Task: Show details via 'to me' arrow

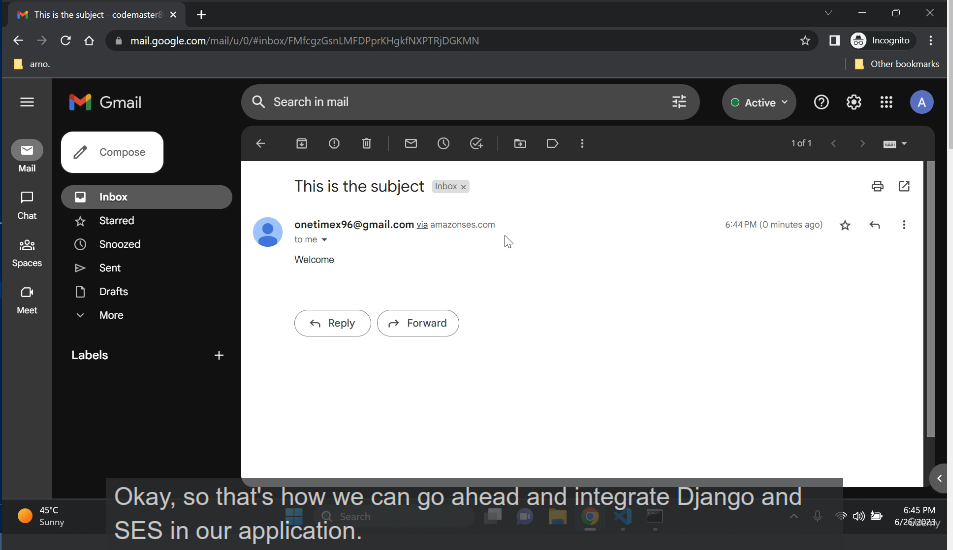Action: (x=325, y=240)
